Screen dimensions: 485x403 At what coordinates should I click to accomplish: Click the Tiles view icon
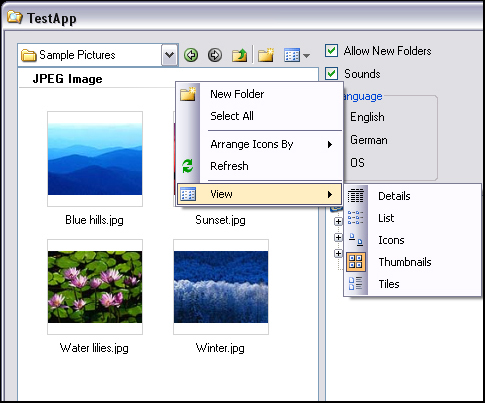coord(356,284)
